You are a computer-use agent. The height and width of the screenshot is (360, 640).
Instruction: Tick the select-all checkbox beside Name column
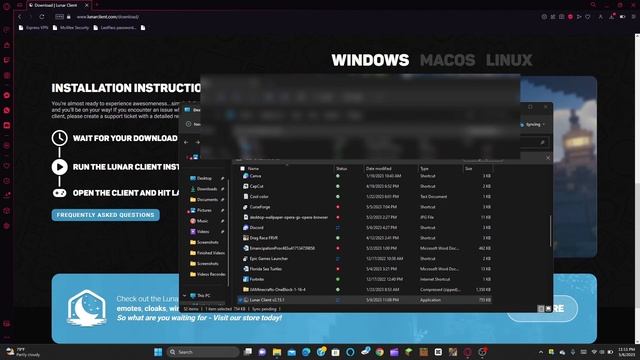coord(242,168)
